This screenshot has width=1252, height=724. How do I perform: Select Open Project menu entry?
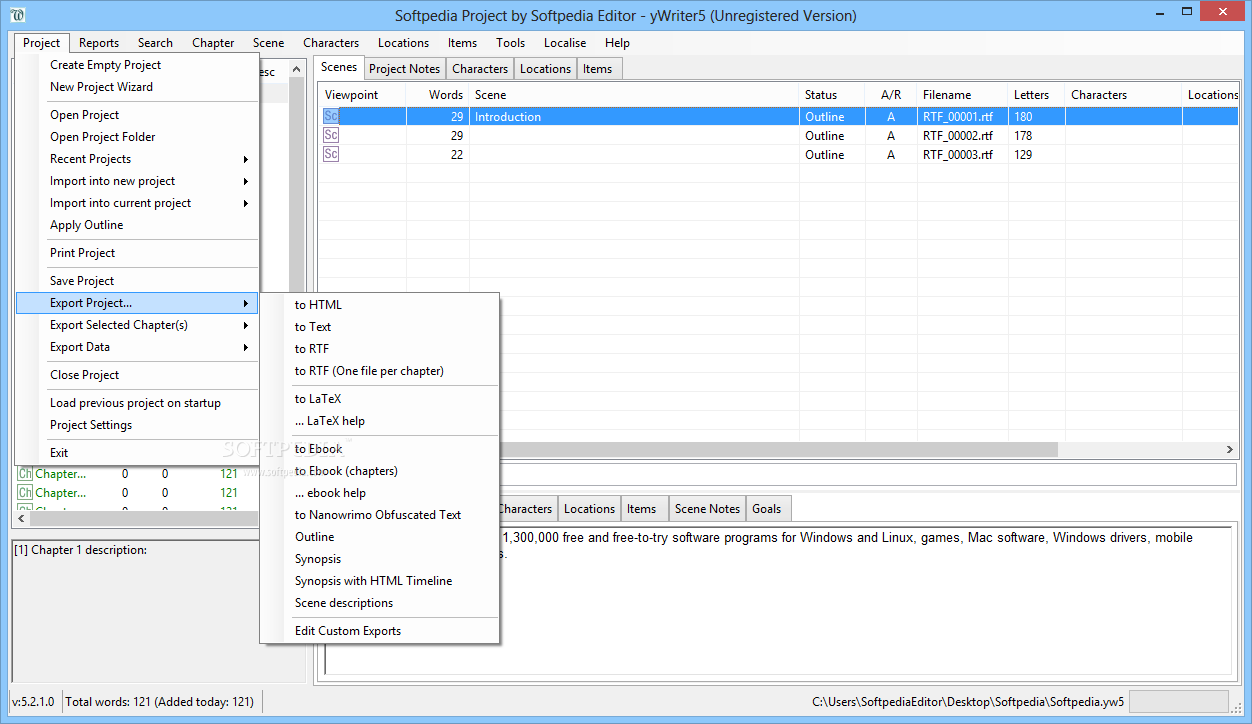(137, 115)
